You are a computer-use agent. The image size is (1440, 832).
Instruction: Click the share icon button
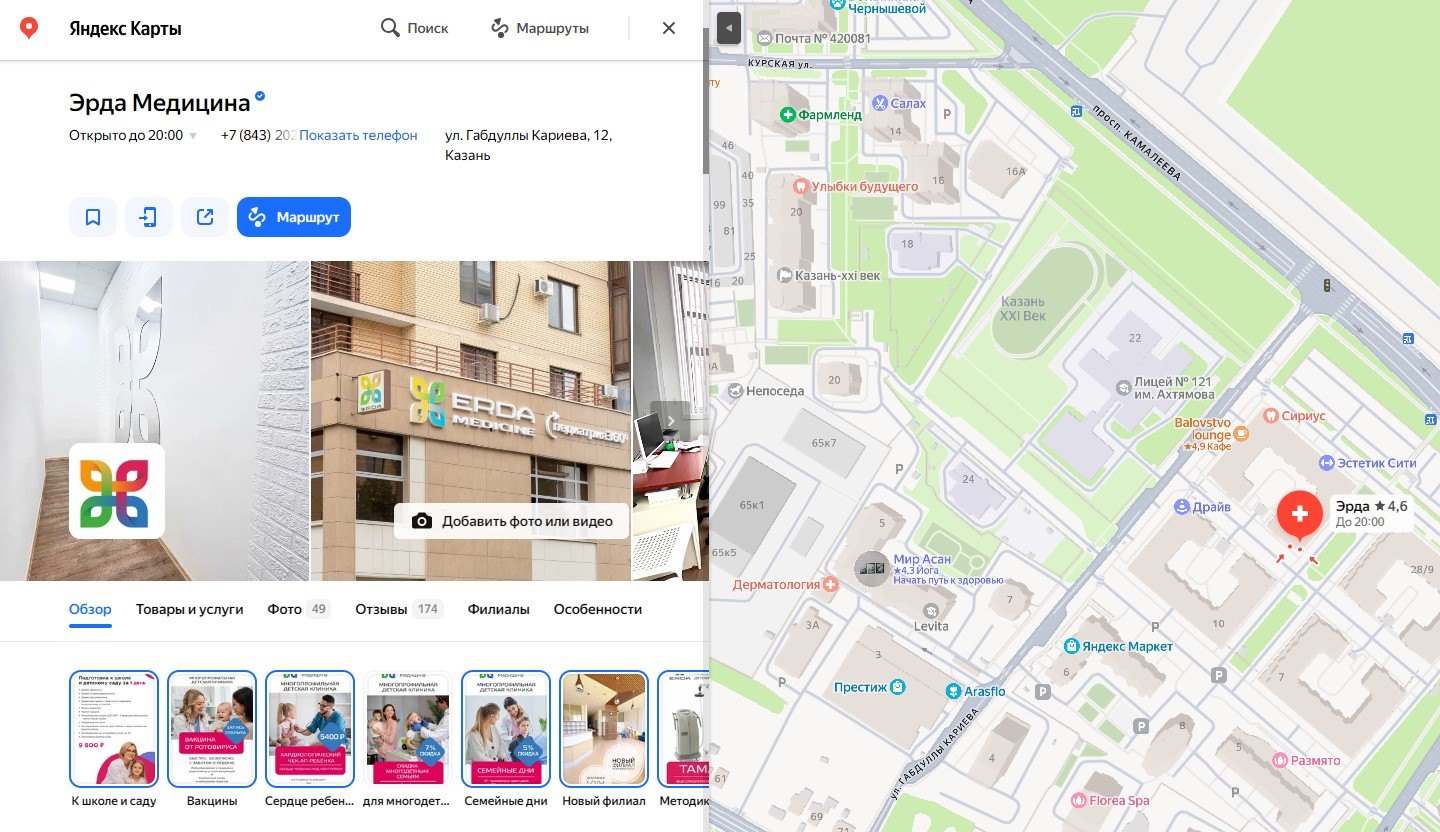click(205, 217)
